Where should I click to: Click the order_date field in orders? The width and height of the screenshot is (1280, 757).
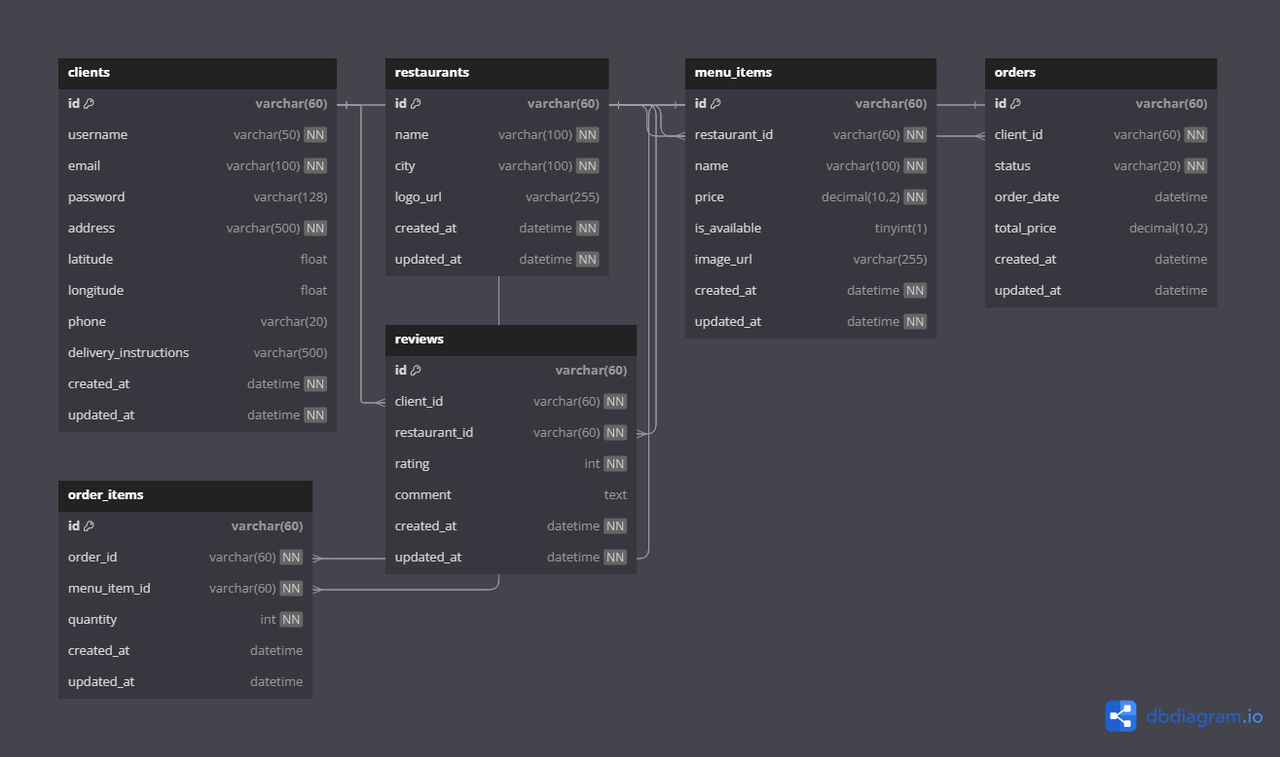[x=1101, y=197]
